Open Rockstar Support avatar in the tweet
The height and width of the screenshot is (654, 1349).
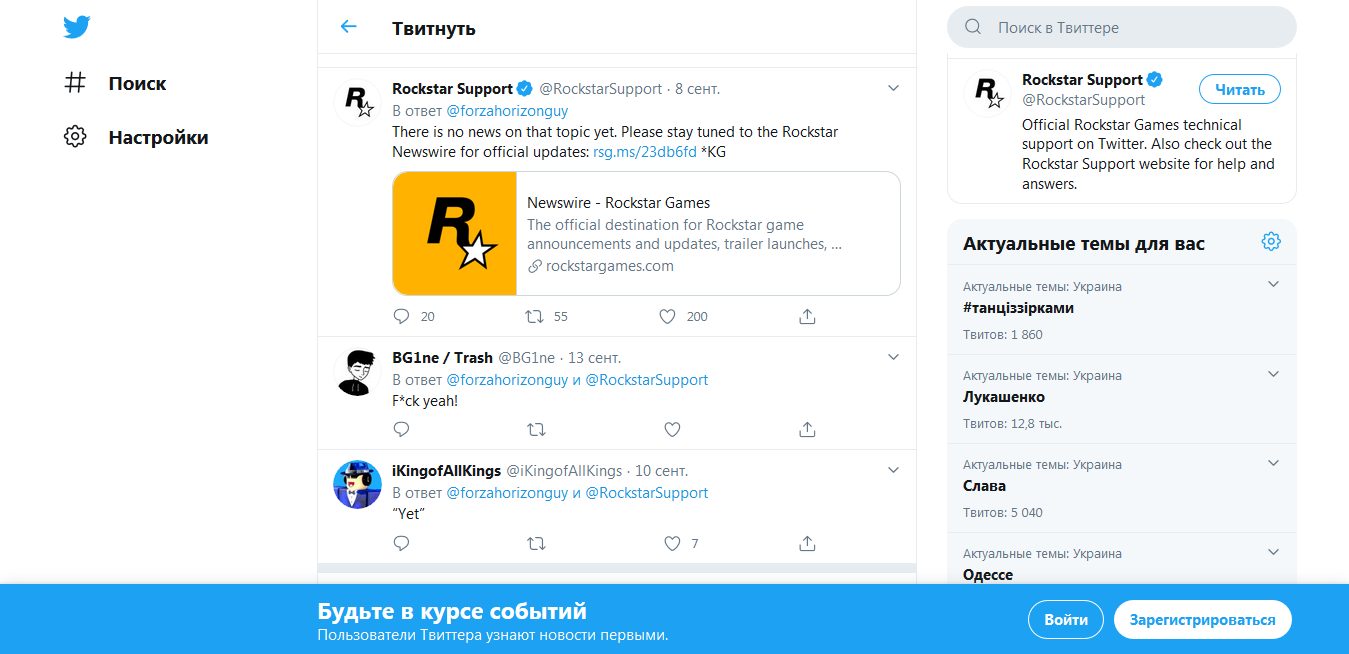point(357,103)
